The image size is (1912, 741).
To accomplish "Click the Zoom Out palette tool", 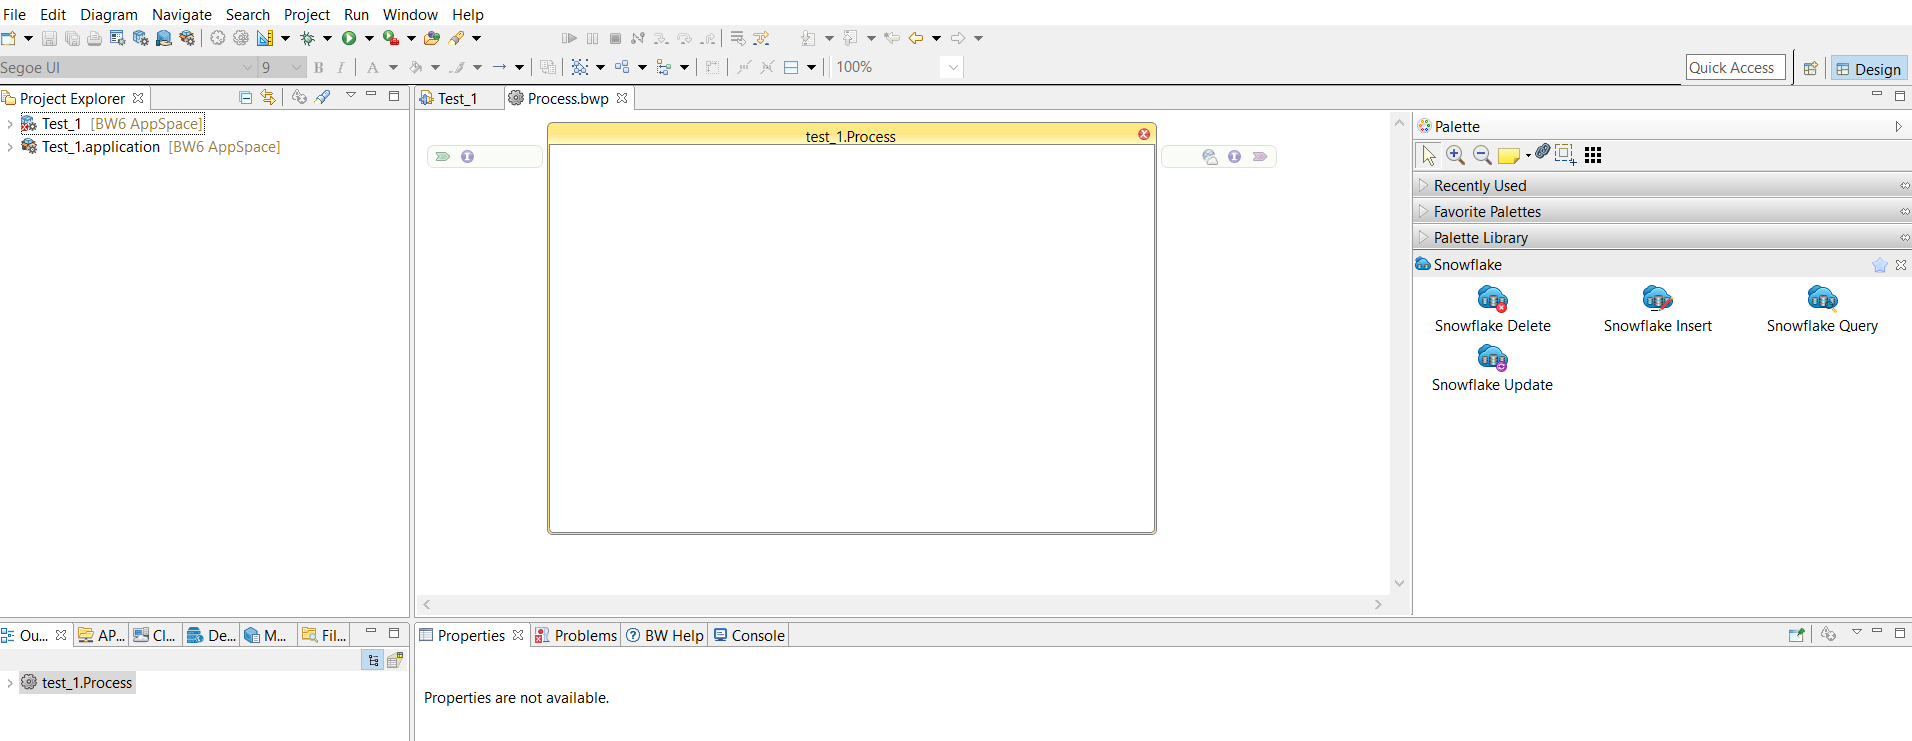I will point(1482,155).
